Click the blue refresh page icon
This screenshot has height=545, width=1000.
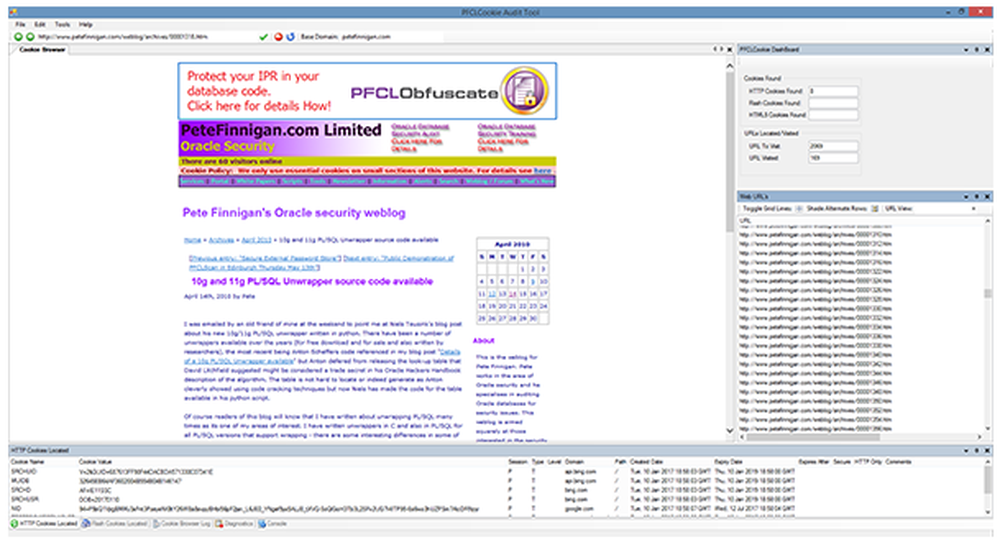pyautogui.click(x=290, y=37)
